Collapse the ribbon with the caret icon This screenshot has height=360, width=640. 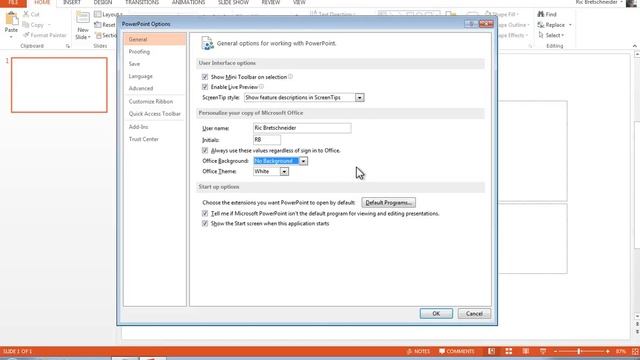pos(635,46)
